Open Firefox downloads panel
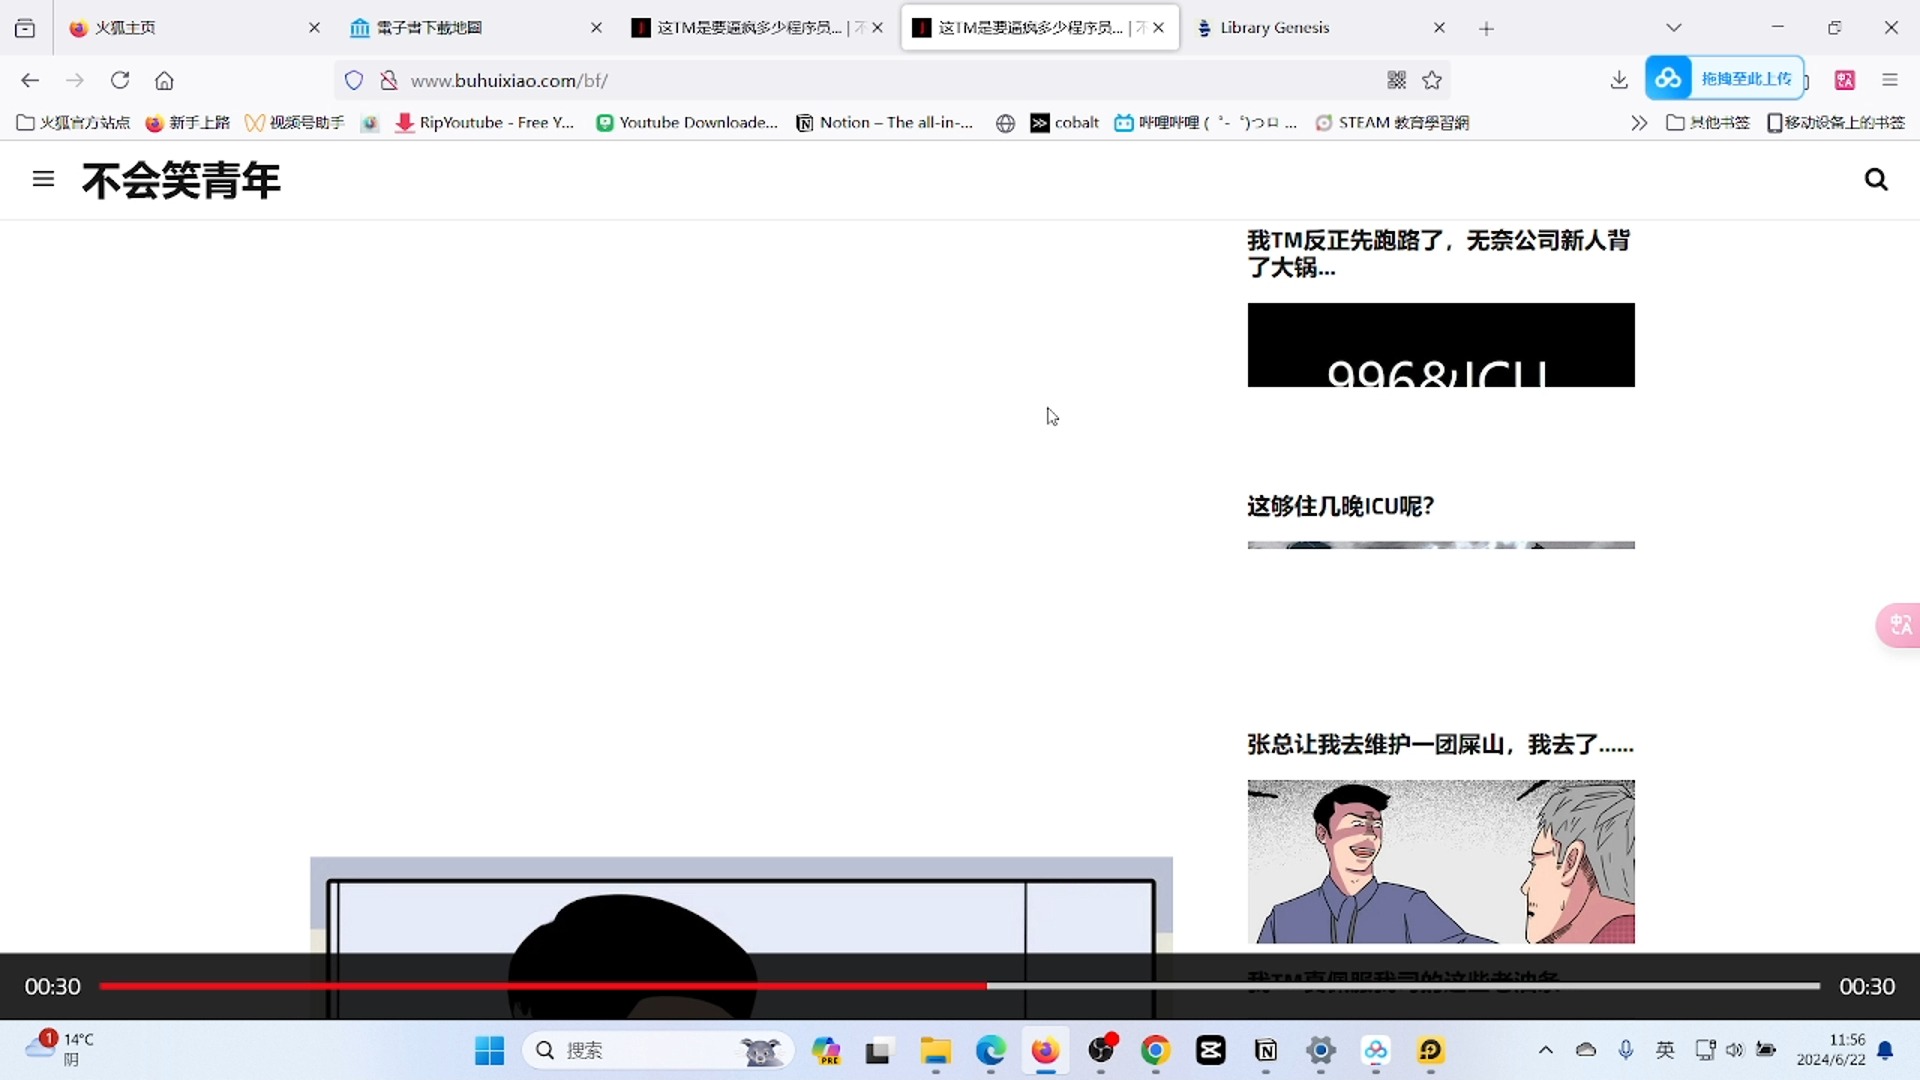1920x1080 pixels. point(1619,80)
